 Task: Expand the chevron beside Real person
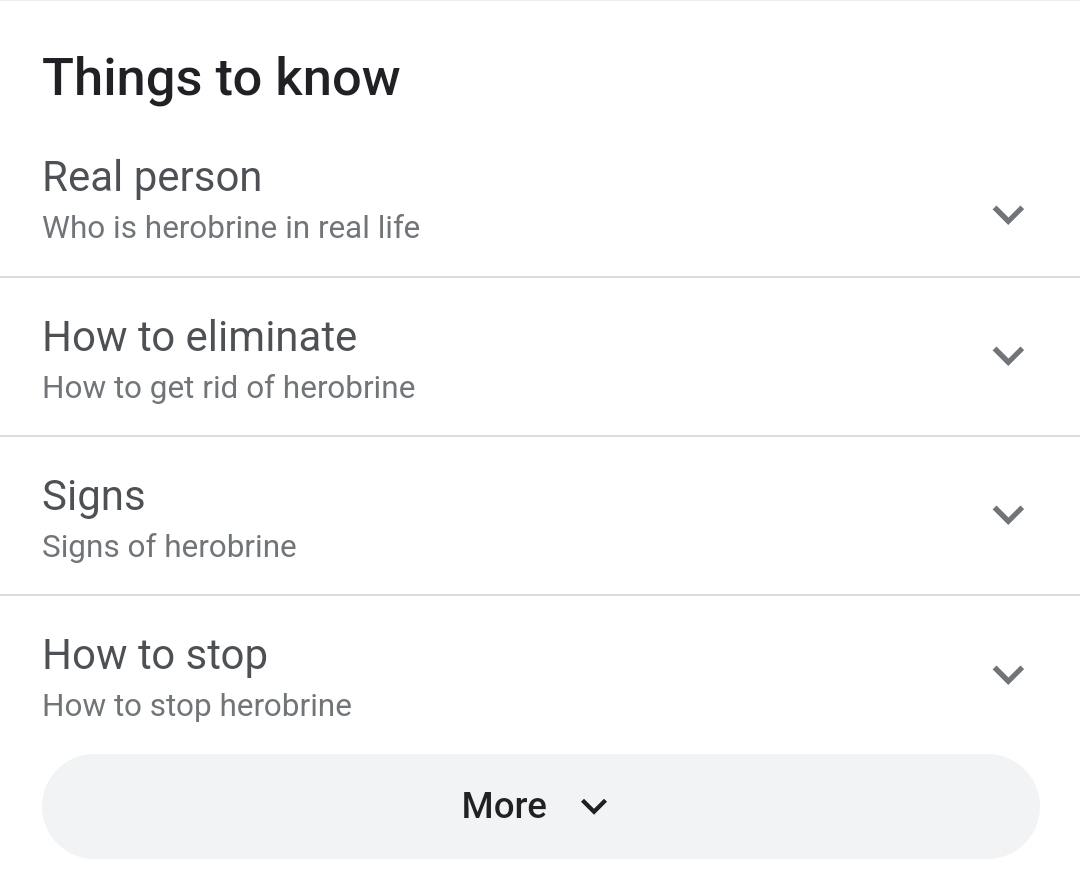1007,215
